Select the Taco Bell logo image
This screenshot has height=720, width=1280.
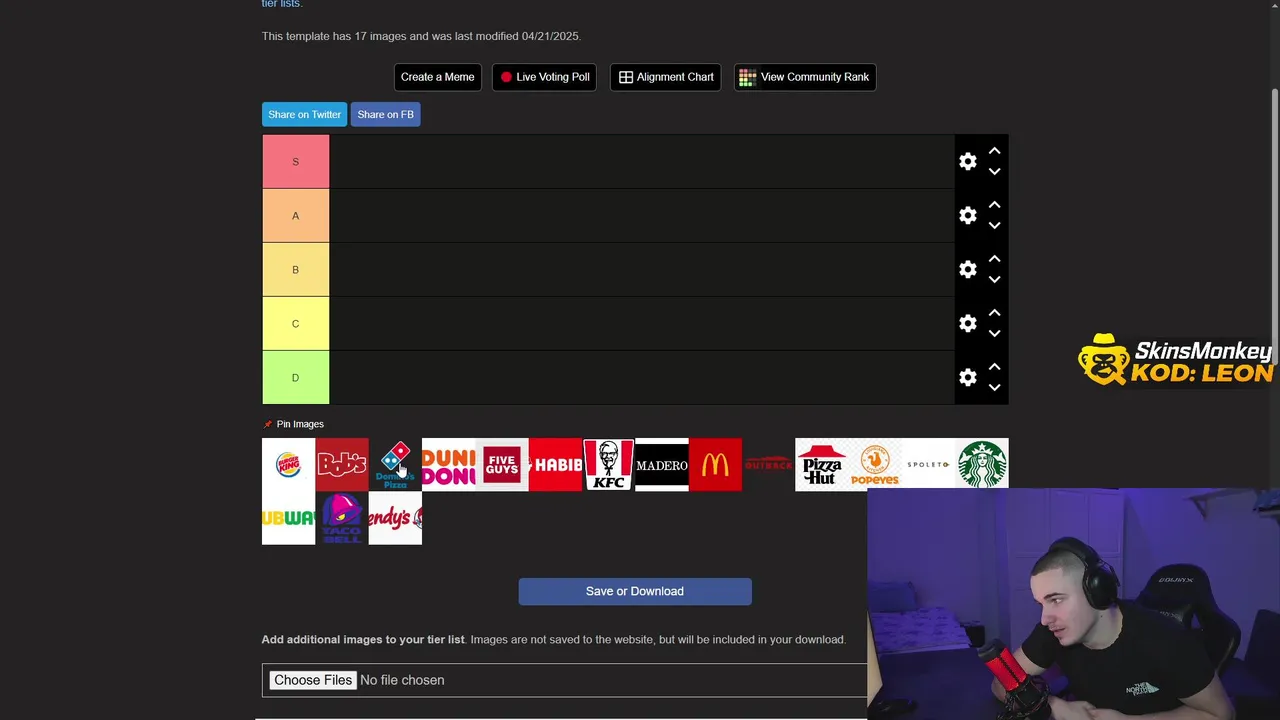pyautogui.click(x=342, y=518)
